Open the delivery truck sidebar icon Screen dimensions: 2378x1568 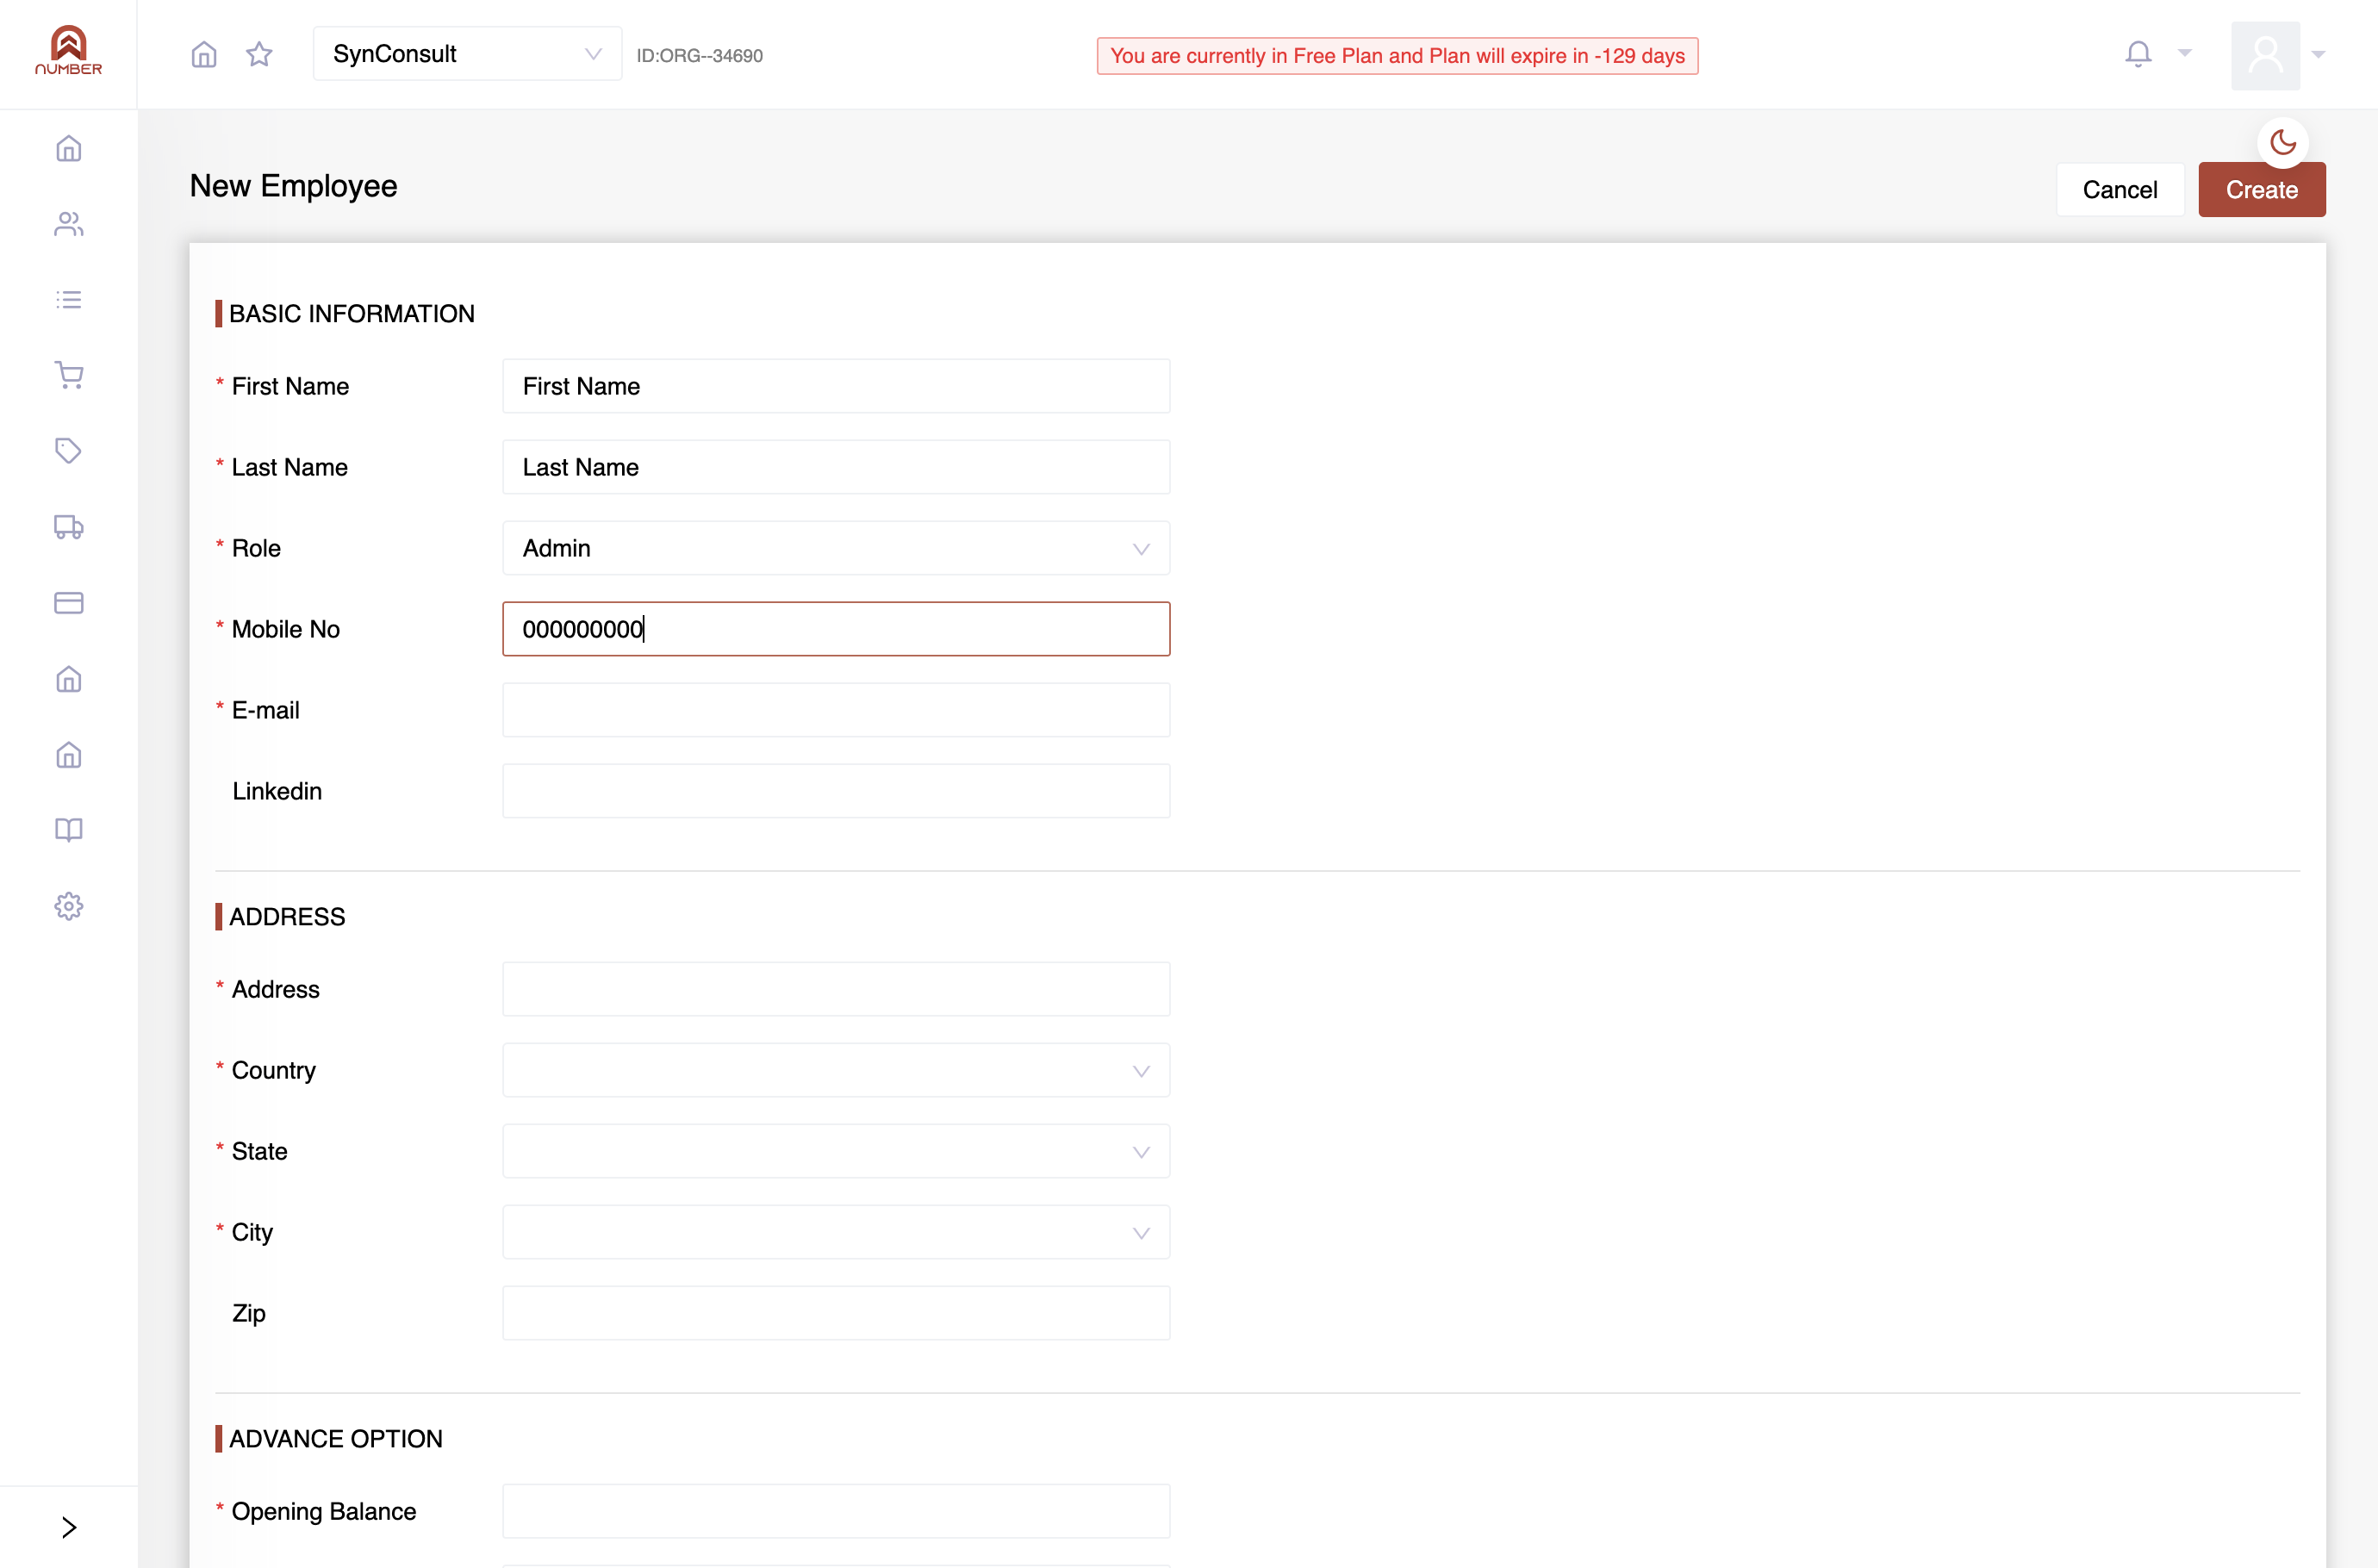69,527
